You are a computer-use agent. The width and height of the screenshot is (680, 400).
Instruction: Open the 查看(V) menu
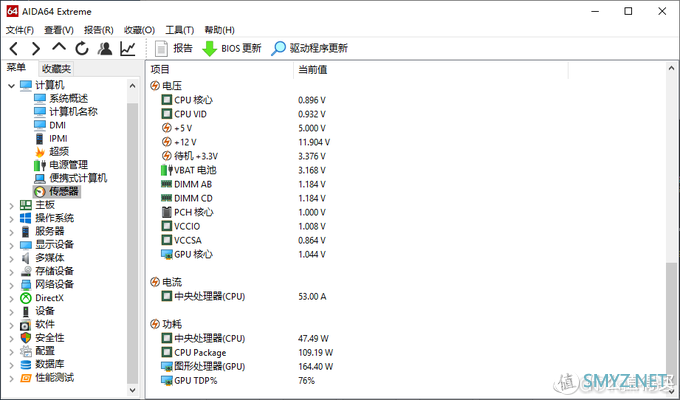[59, 30]
